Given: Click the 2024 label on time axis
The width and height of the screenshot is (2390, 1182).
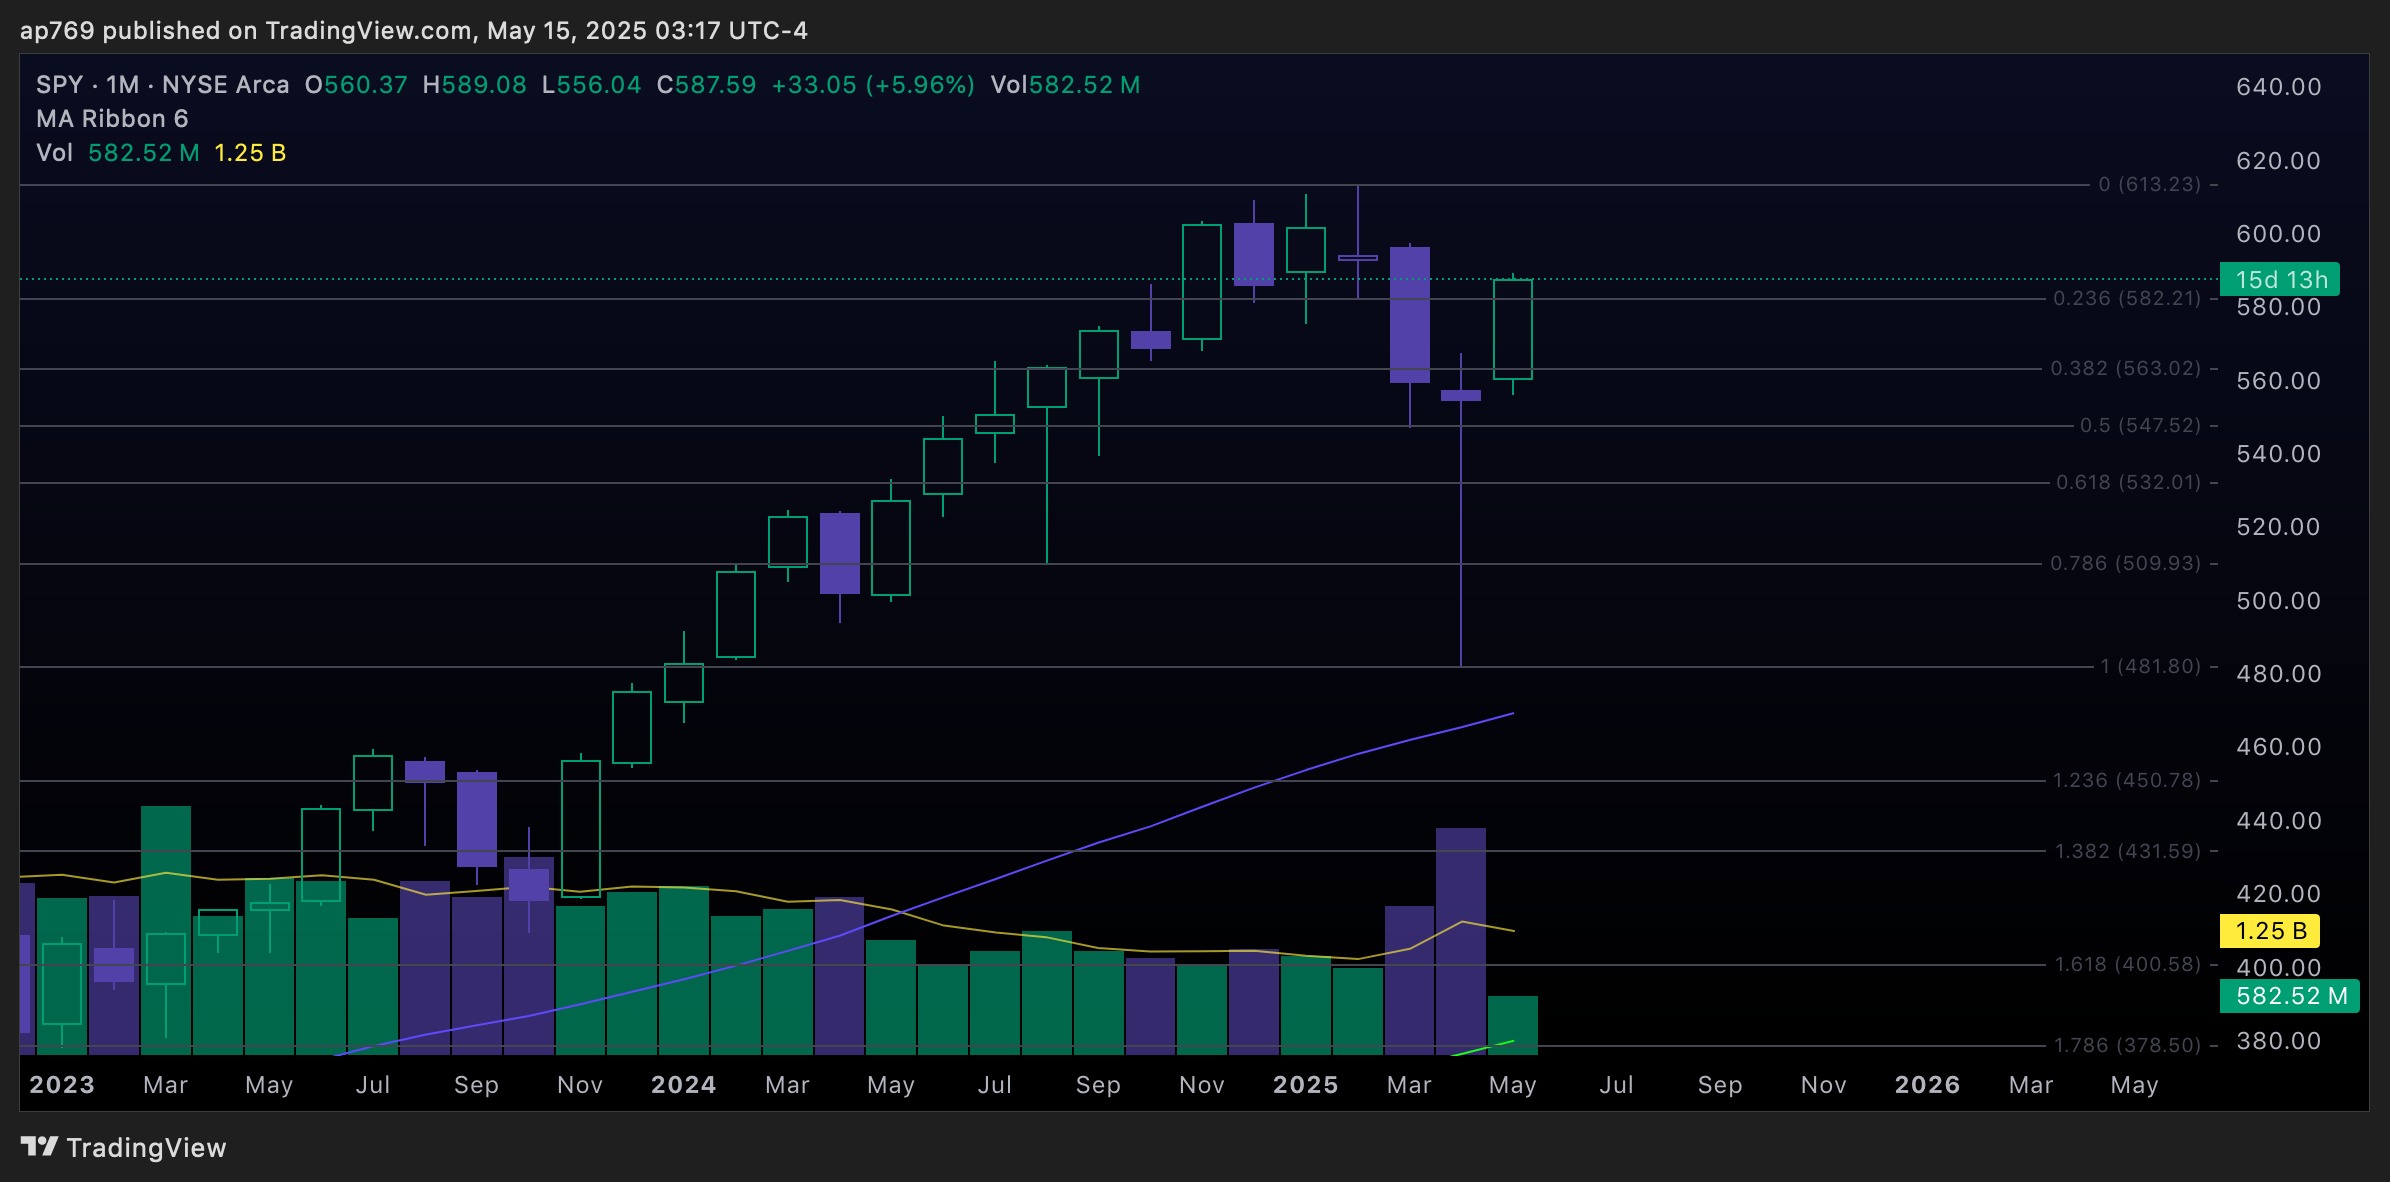Looking at the screenshot, I should click(x=684, y=1085).
